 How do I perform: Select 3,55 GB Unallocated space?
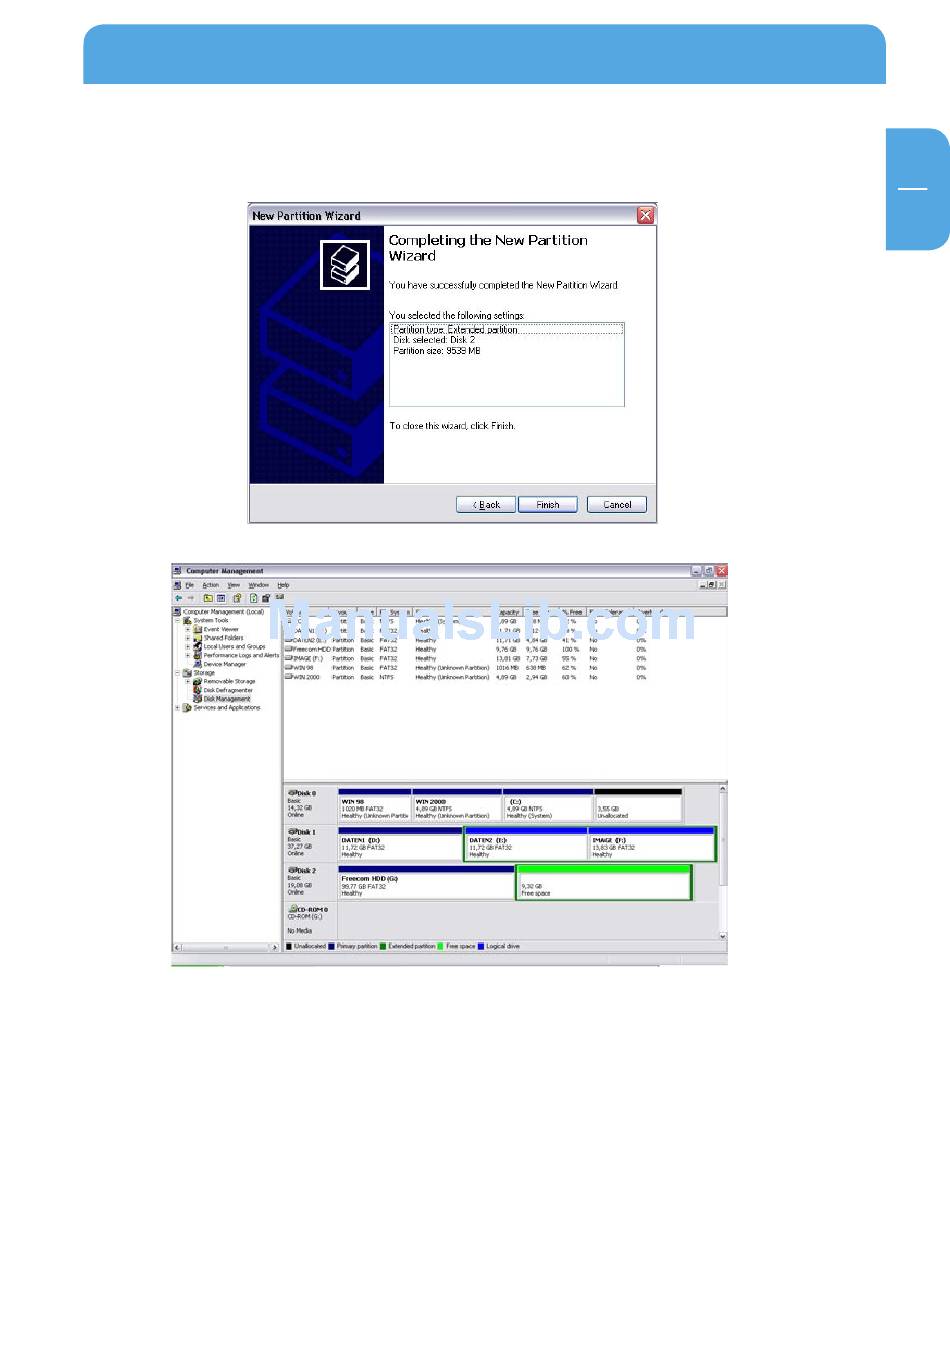[x=638, y=806]
